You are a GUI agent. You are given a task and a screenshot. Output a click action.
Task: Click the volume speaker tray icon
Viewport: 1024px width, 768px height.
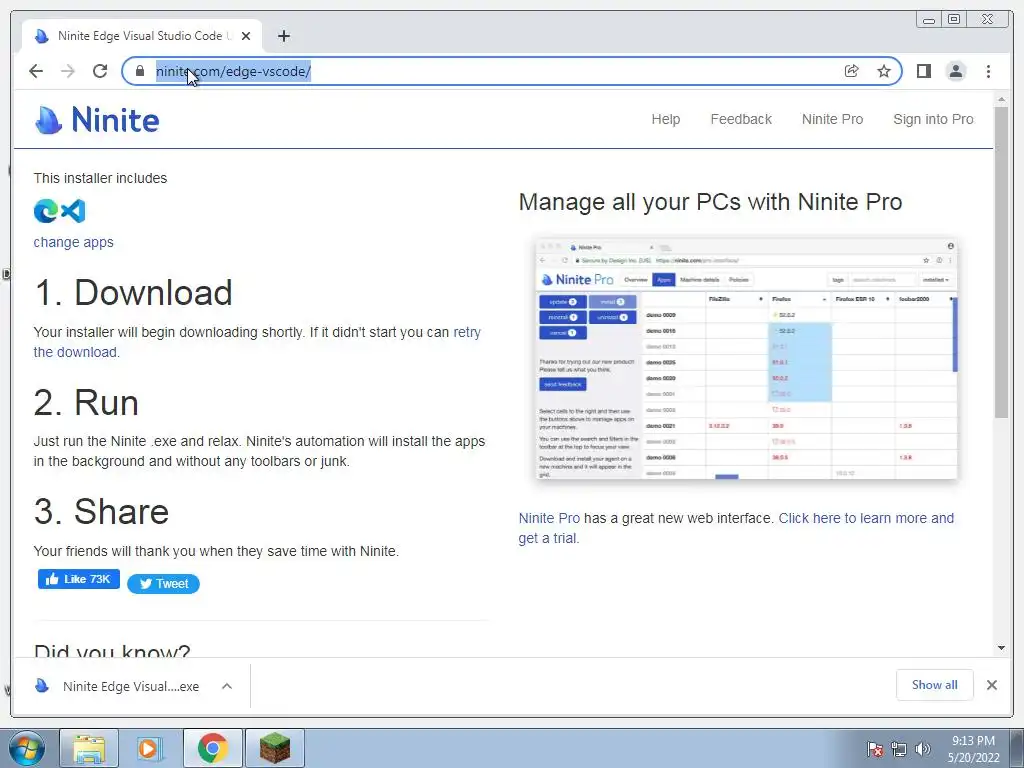click(x=923, y=749)
